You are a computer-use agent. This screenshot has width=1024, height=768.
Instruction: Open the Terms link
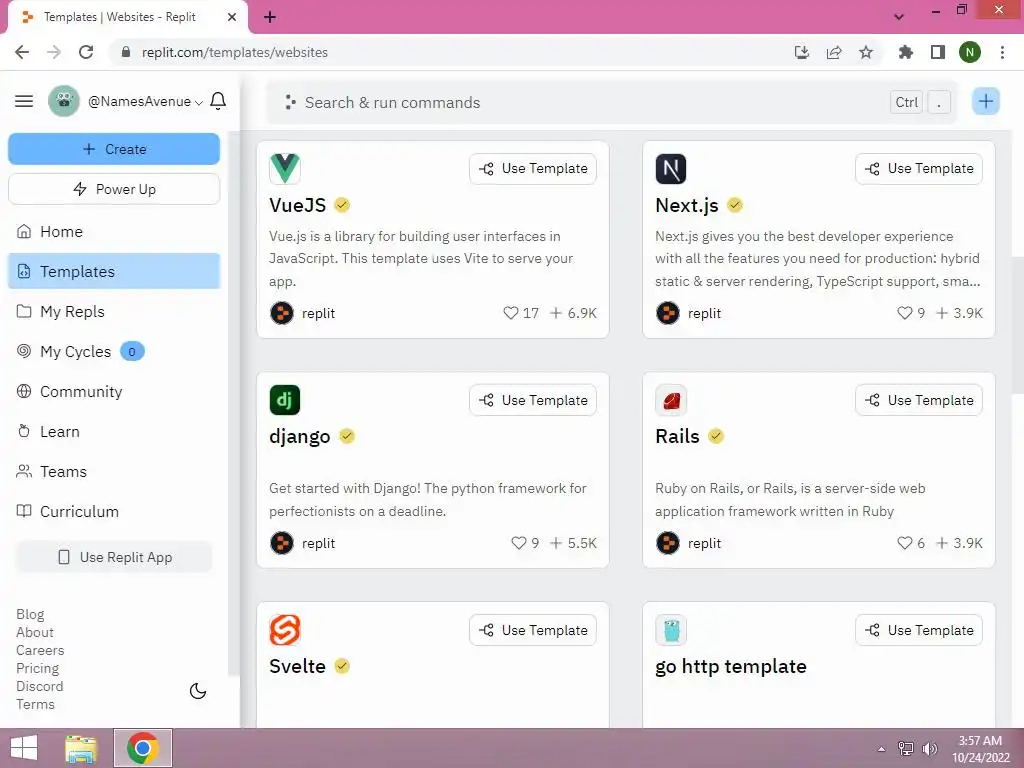(35, 704)
